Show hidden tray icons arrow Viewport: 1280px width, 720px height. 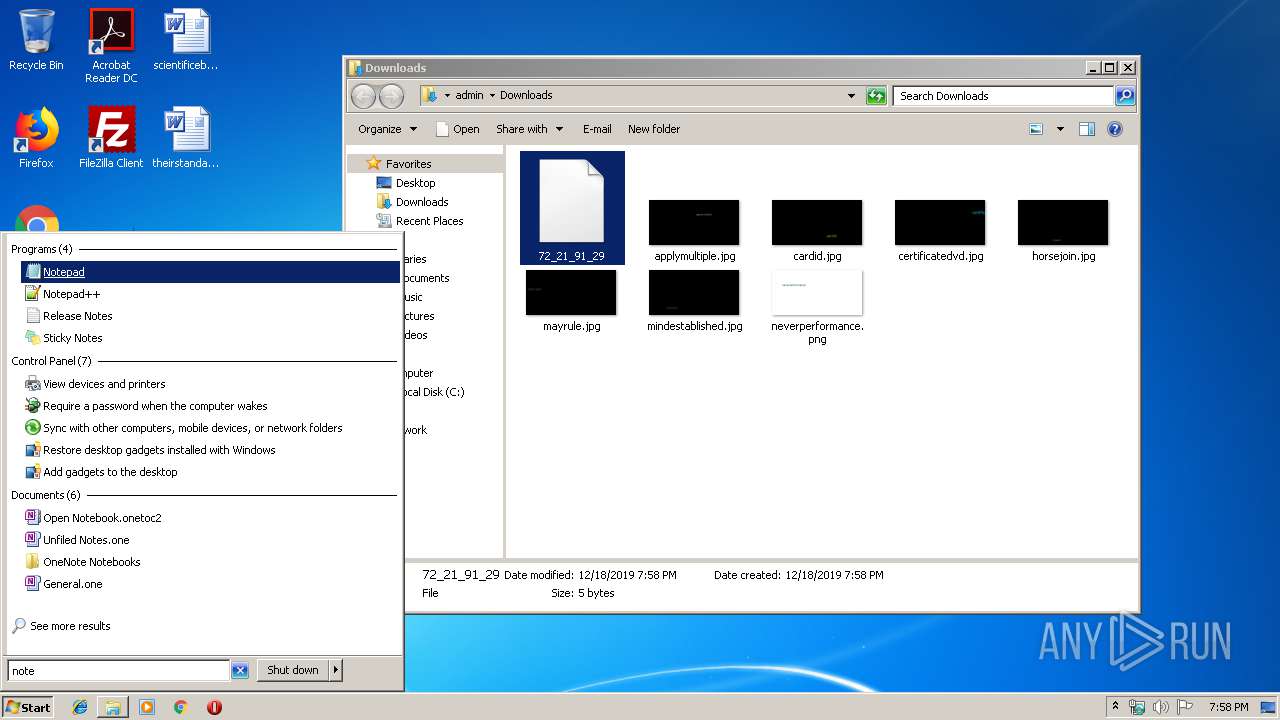(x=1116, y=707)
